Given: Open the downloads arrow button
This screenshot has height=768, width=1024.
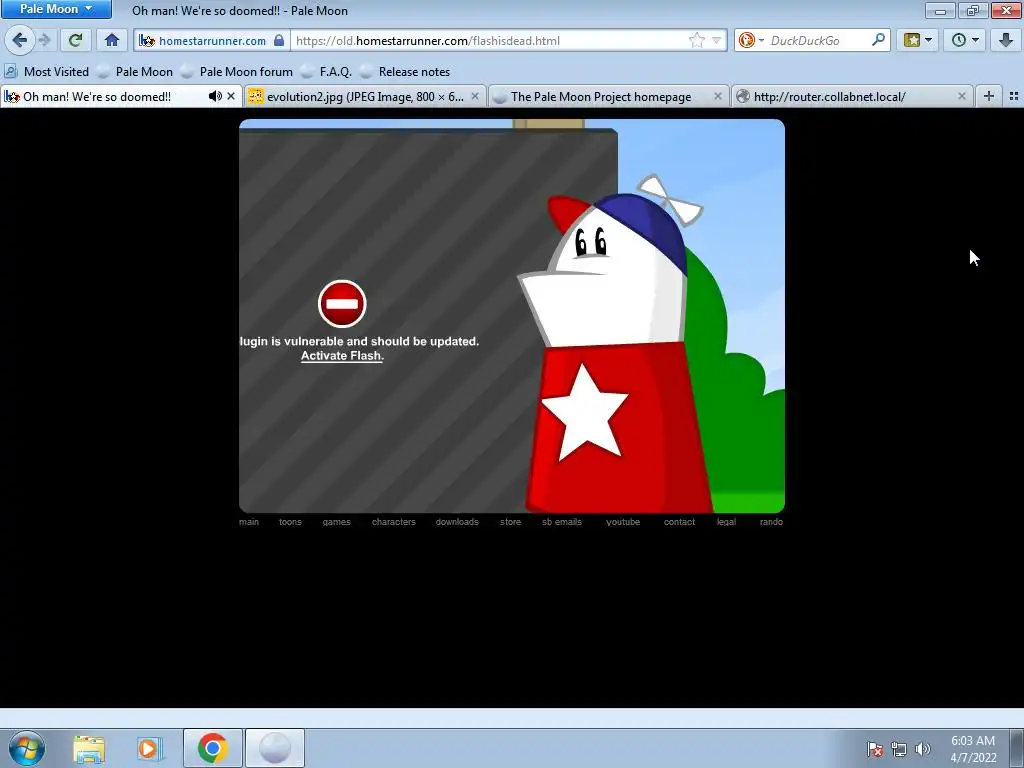Looking at the screenshot, I should coord(1006,40).
